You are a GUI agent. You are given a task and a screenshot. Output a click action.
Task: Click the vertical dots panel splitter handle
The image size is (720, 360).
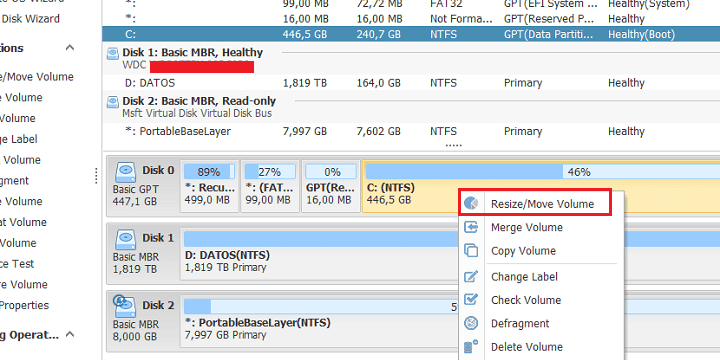(x=96, y=175)
